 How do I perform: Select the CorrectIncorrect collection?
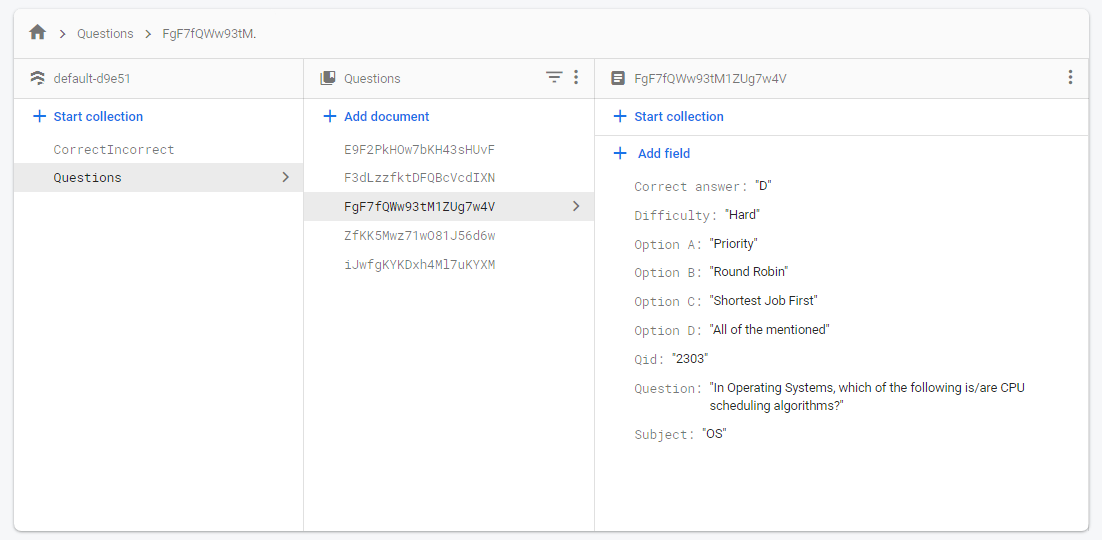(x=114, y=149)
